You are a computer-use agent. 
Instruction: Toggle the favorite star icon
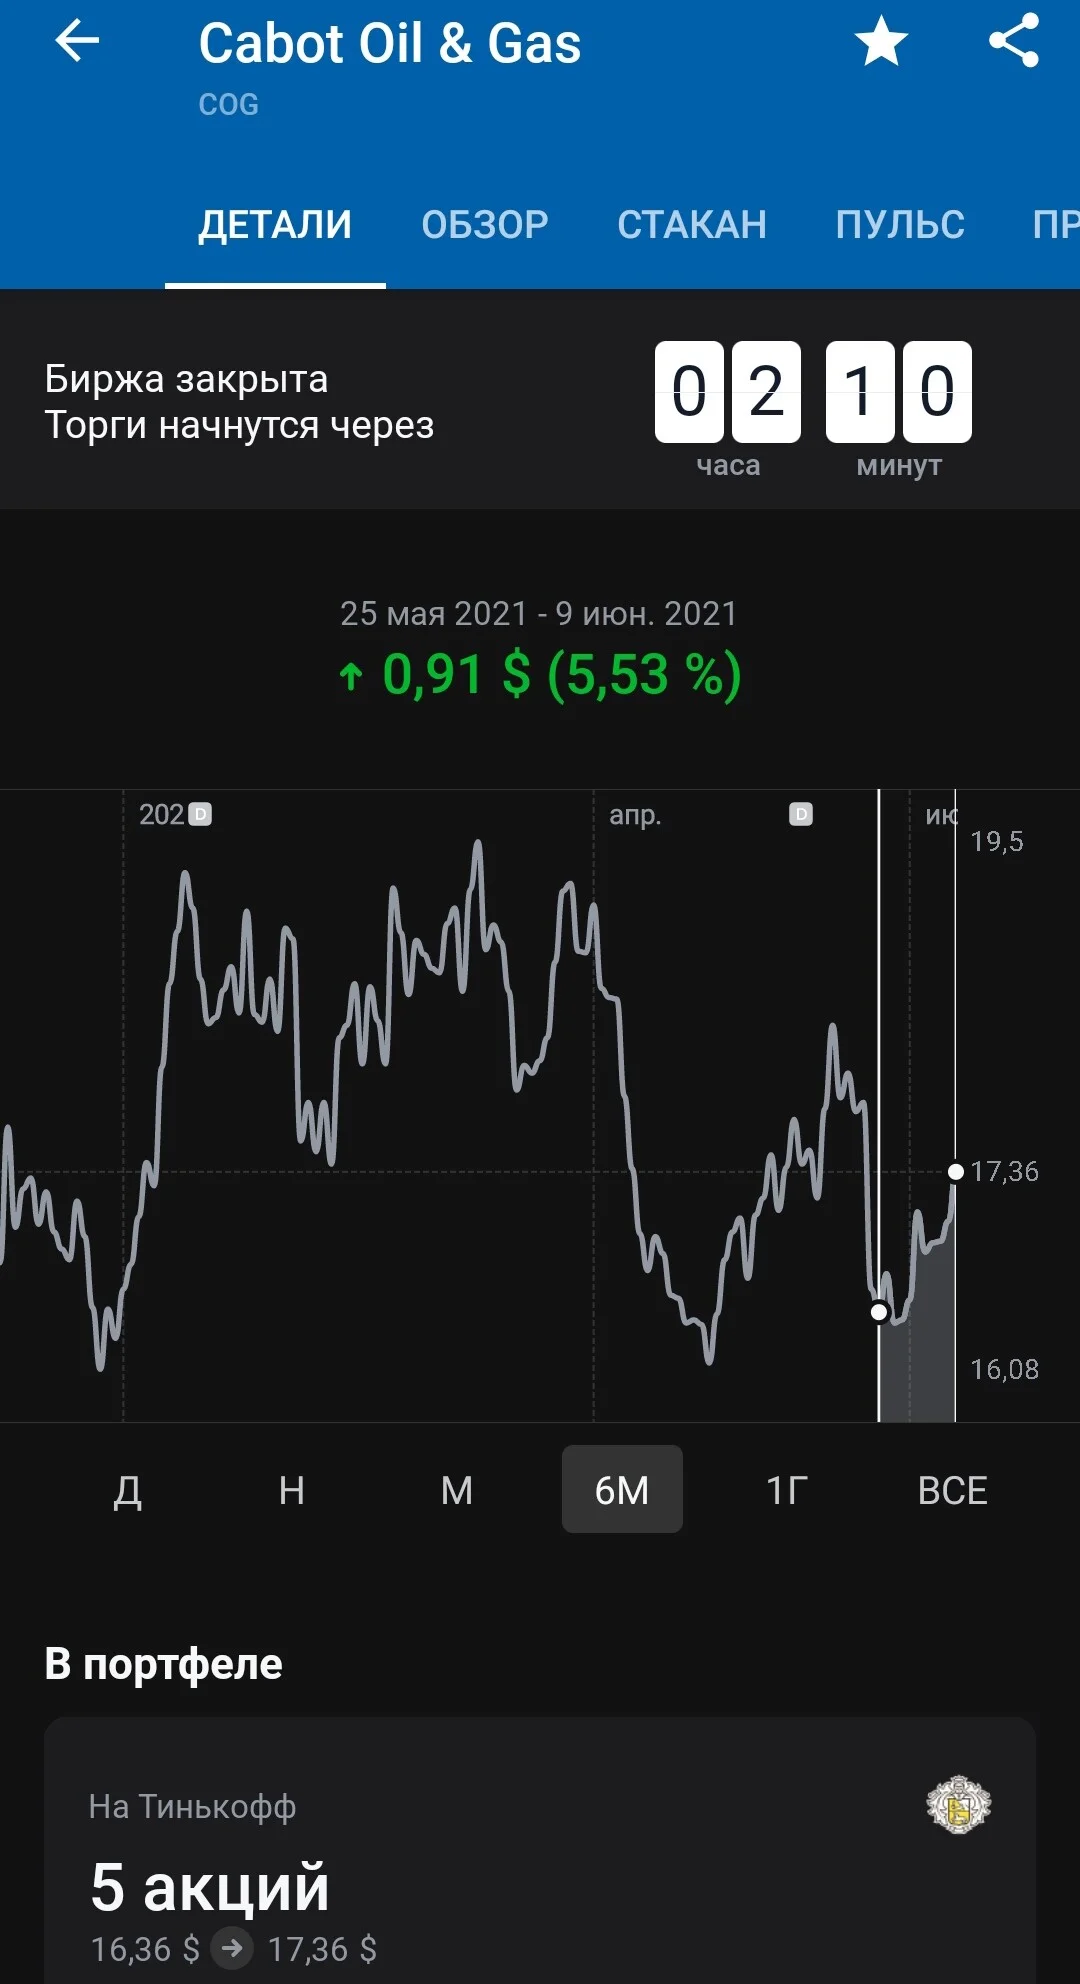[881, 42]
